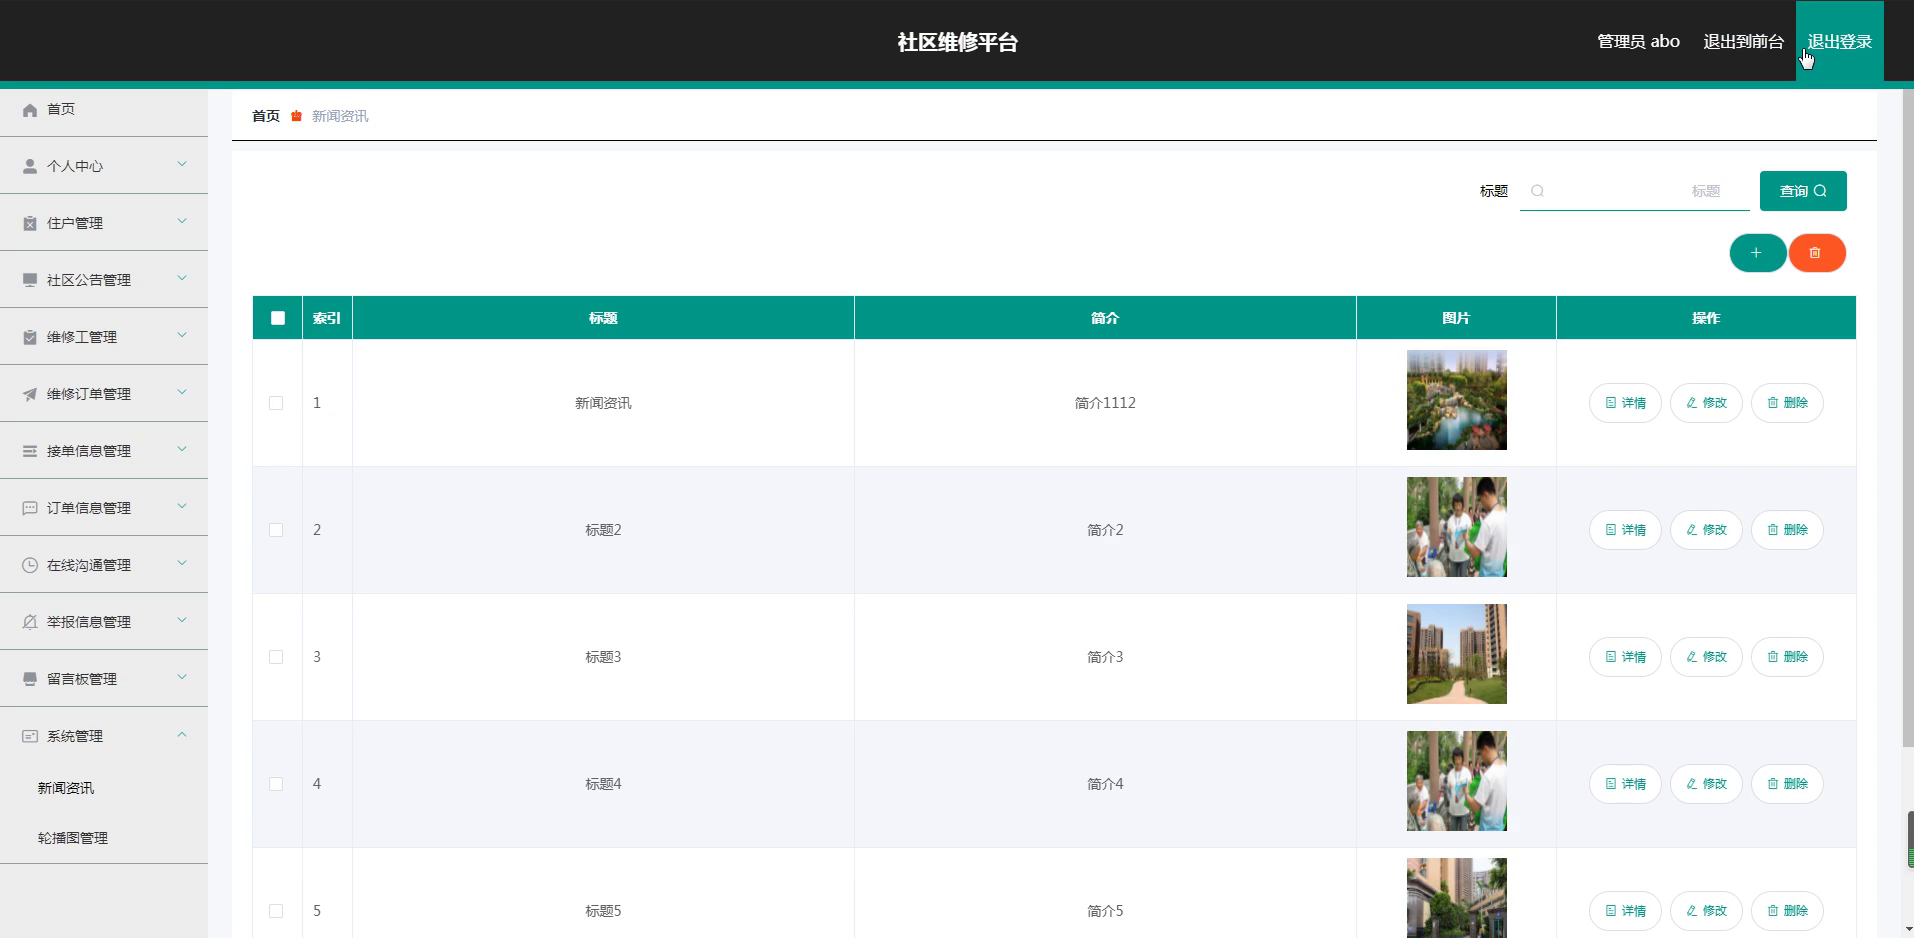This screenshot has height=938, width=1914.
Task: Click 修改 for row 标题5
Action: pos(1706,911)
